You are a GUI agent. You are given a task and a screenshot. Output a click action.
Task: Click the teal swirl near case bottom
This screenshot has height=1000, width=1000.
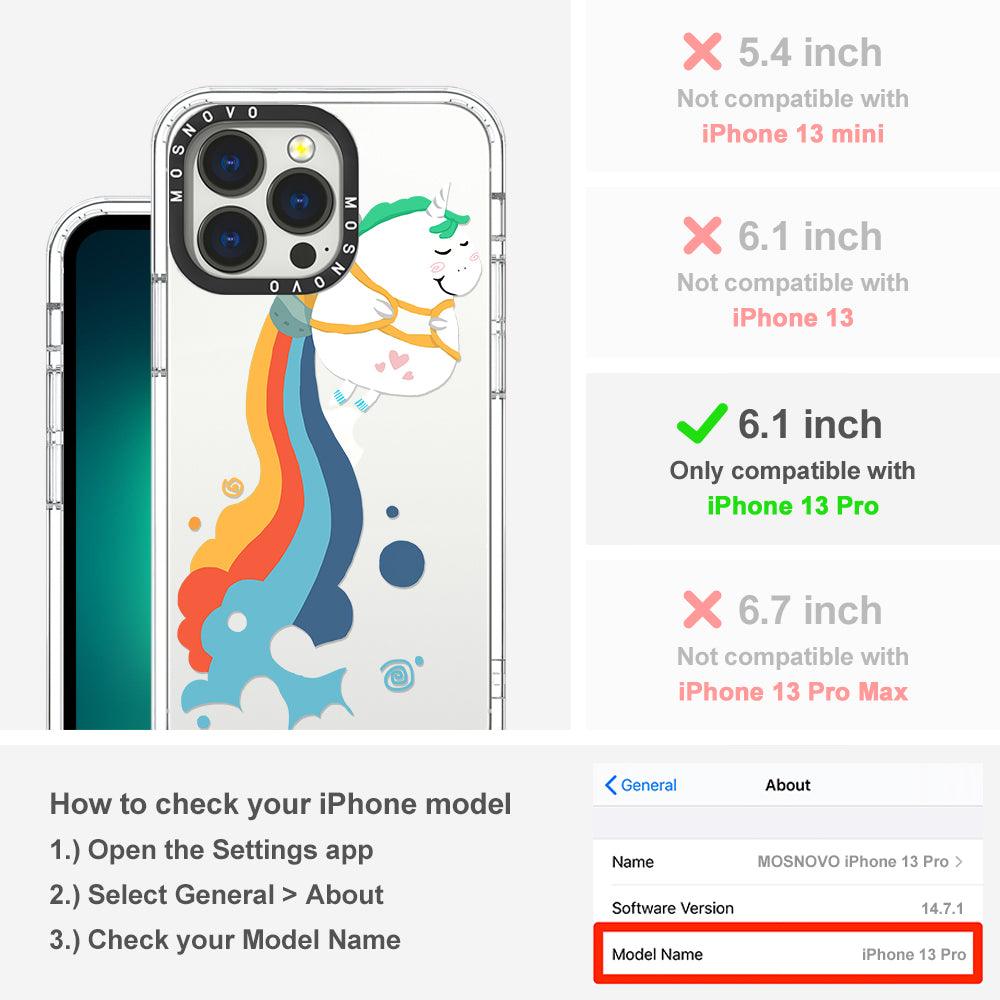tap(399, 675)
